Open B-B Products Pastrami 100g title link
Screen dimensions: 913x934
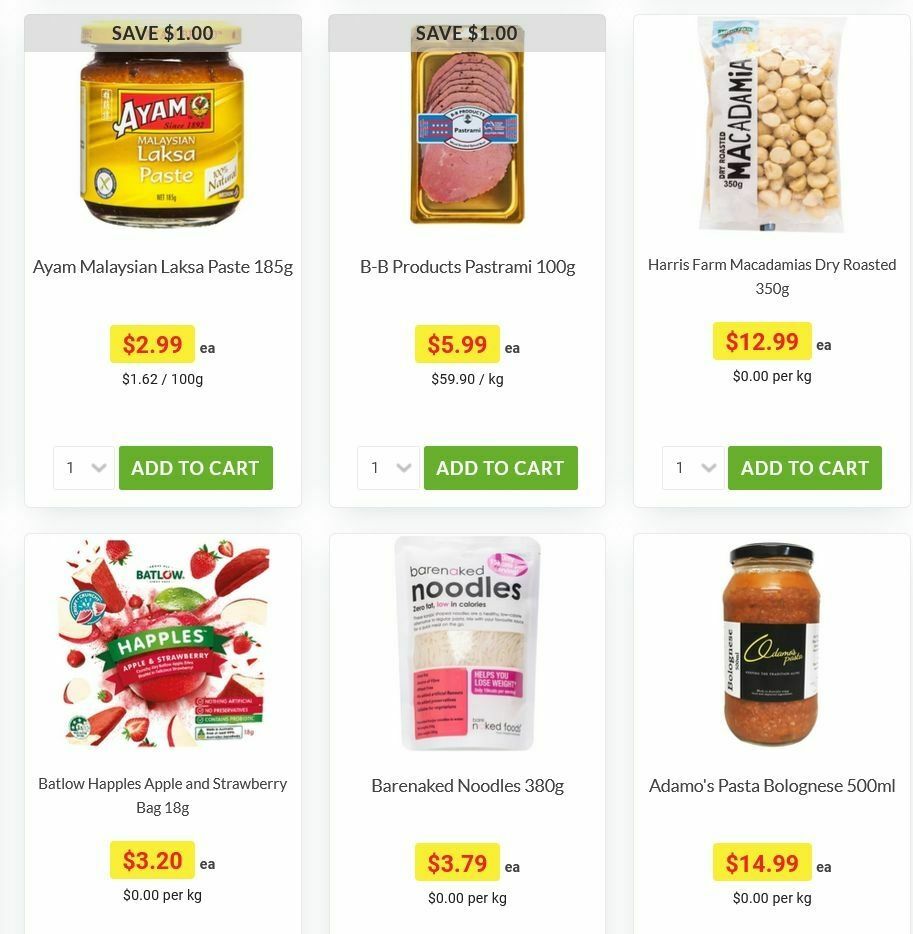(468, 267)
